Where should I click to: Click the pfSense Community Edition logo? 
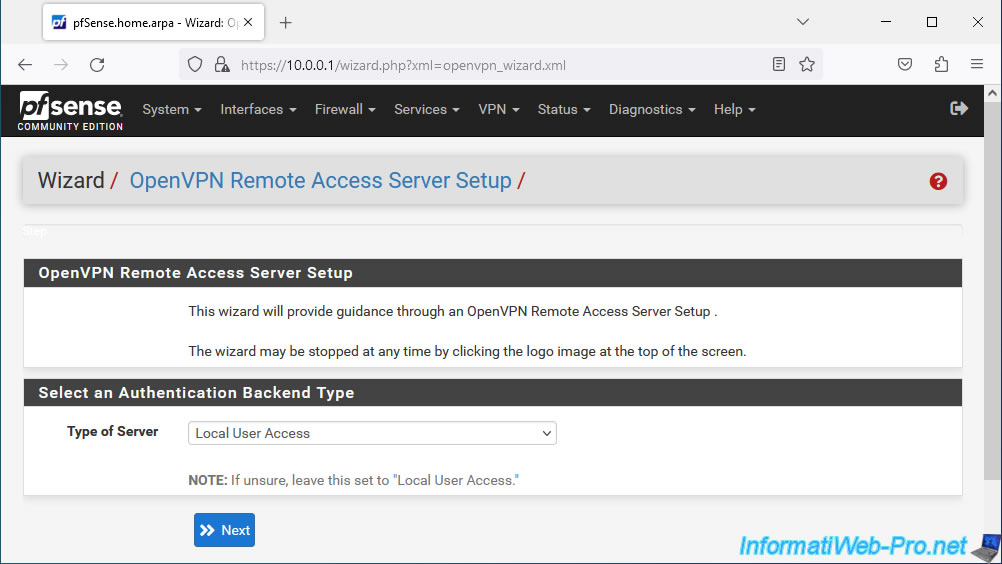pyautogui.click(x=70, y=111)
